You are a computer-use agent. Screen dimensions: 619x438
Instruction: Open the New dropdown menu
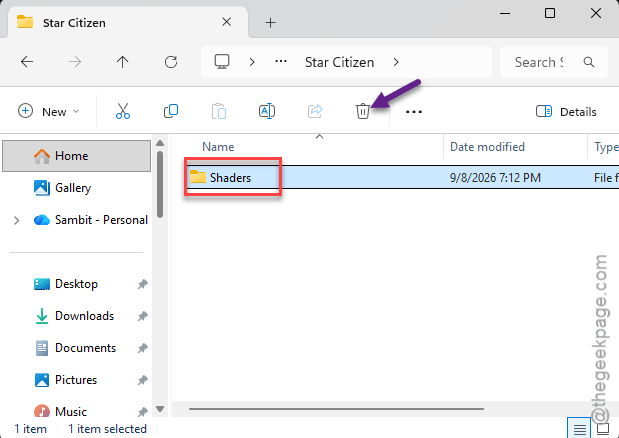[x=49, y=112]
